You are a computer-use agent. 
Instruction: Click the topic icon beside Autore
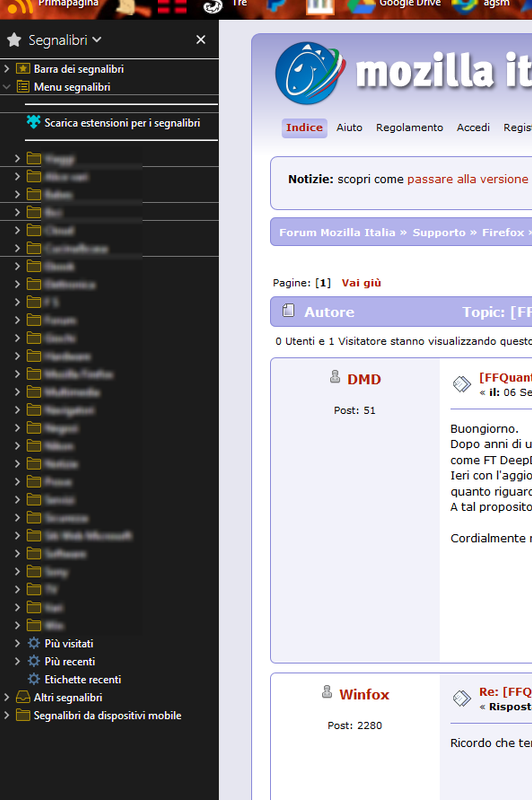pos(288,310)
